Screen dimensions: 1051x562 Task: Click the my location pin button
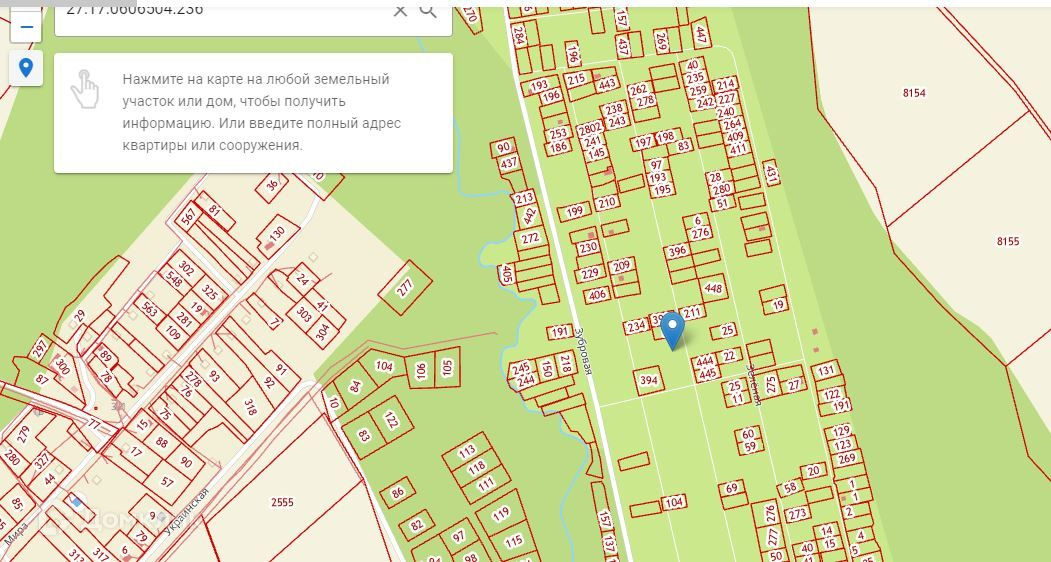(x=26, y=68)
